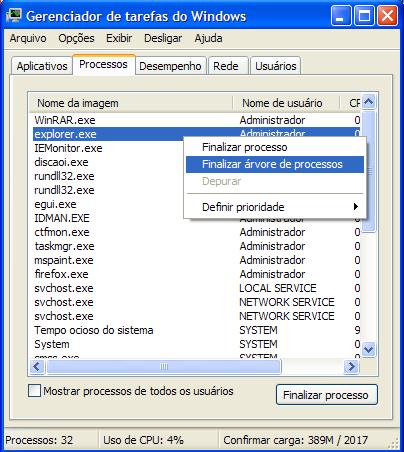The height and width of the screenshot is (452, 404).
Task: Select the ctfmon.exe process
Action: coord(196,232)
